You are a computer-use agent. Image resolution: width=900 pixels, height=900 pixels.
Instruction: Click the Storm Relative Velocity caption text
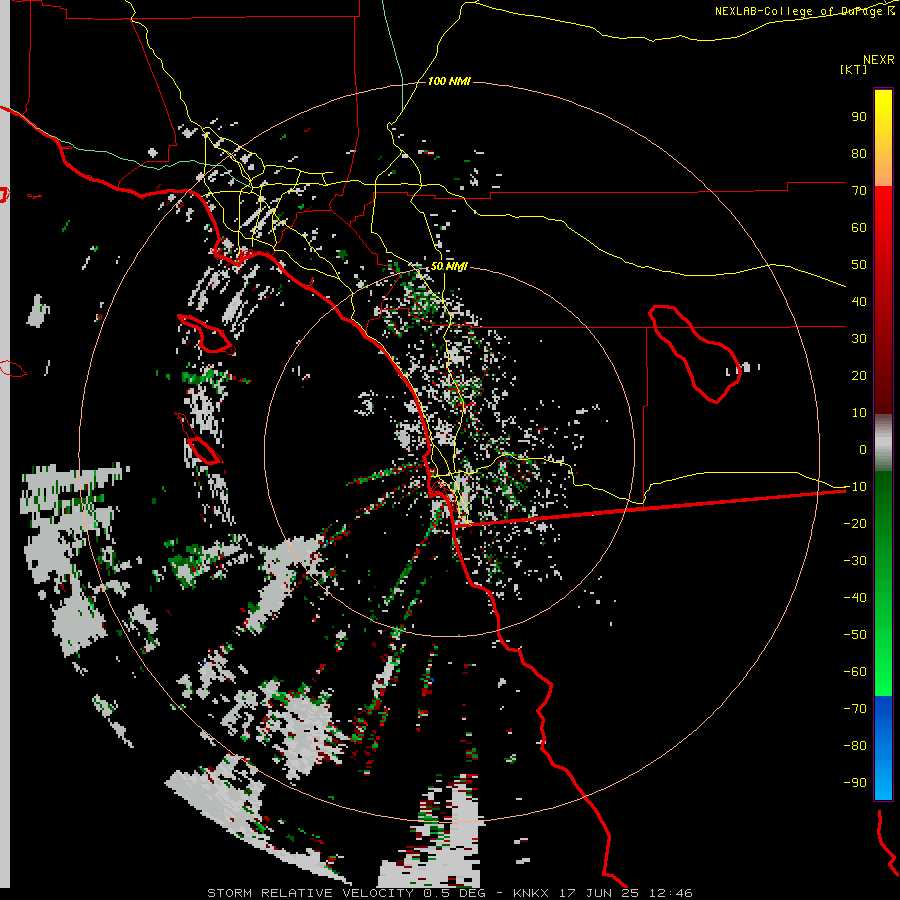click(x=449, y=893)
